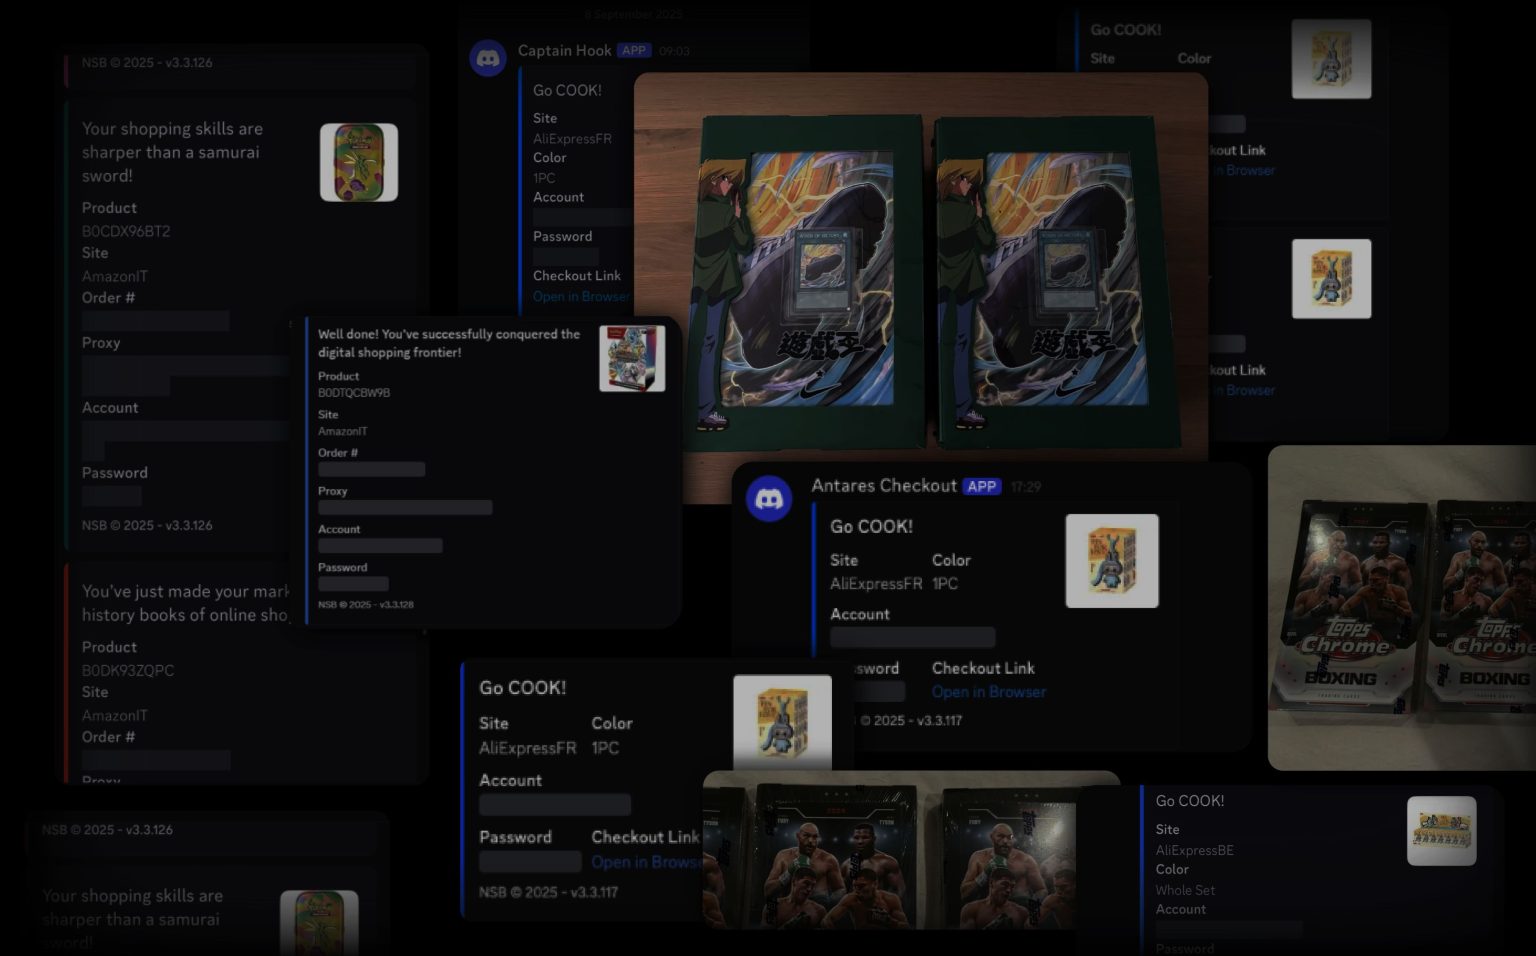1536x956 pixels.
Task: Click the B0DTQCBW9B product code
Action: tap(354, 393)
